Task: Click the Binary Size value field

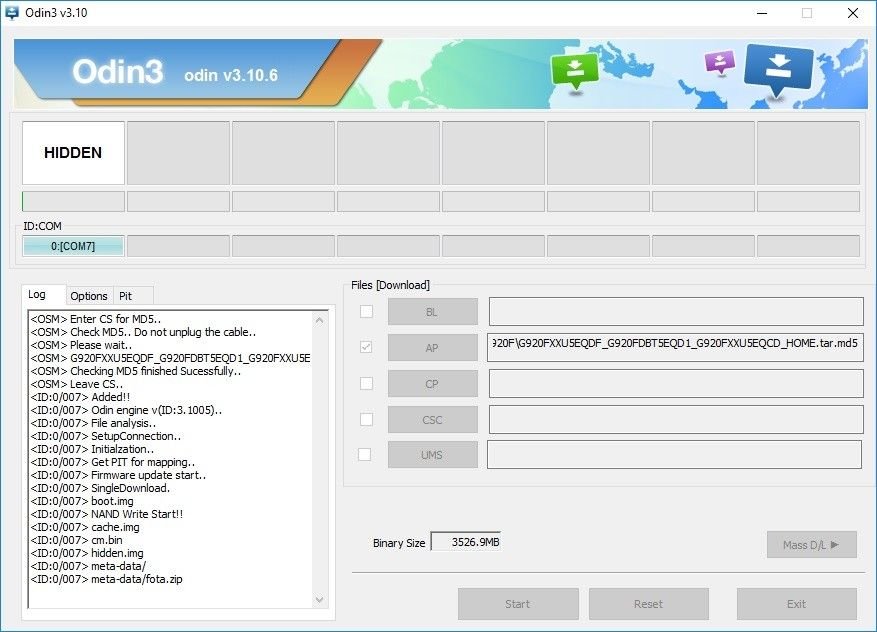Action: [466, 542]
